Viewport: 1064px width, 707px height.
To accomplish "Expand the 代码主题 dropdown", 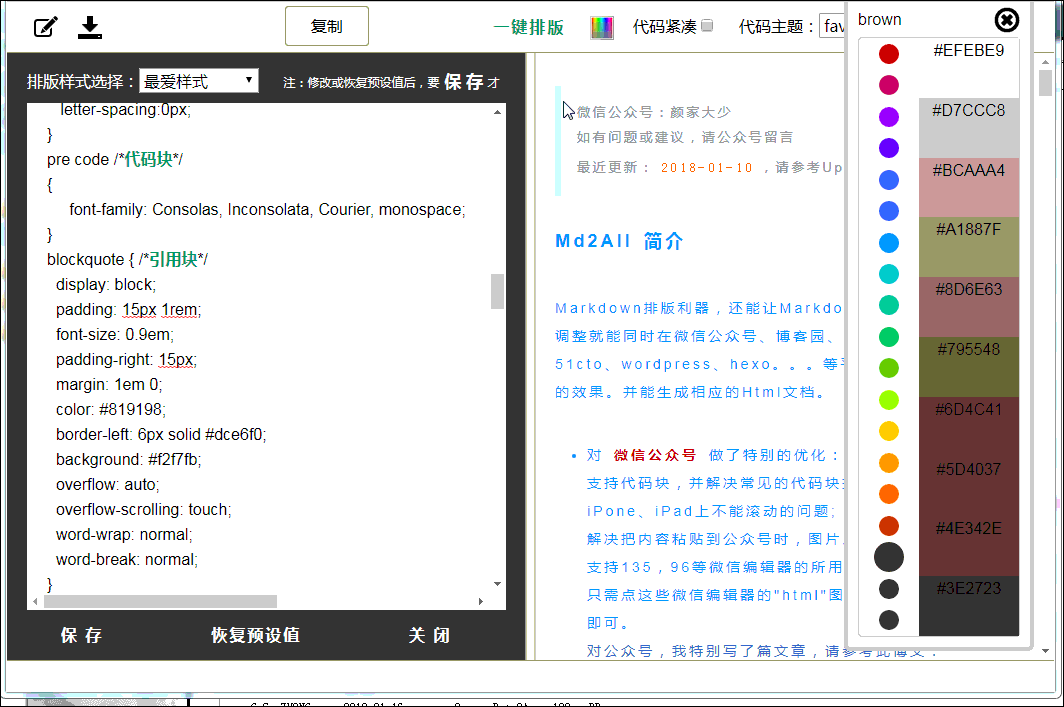I will click(x=832, y=26).
